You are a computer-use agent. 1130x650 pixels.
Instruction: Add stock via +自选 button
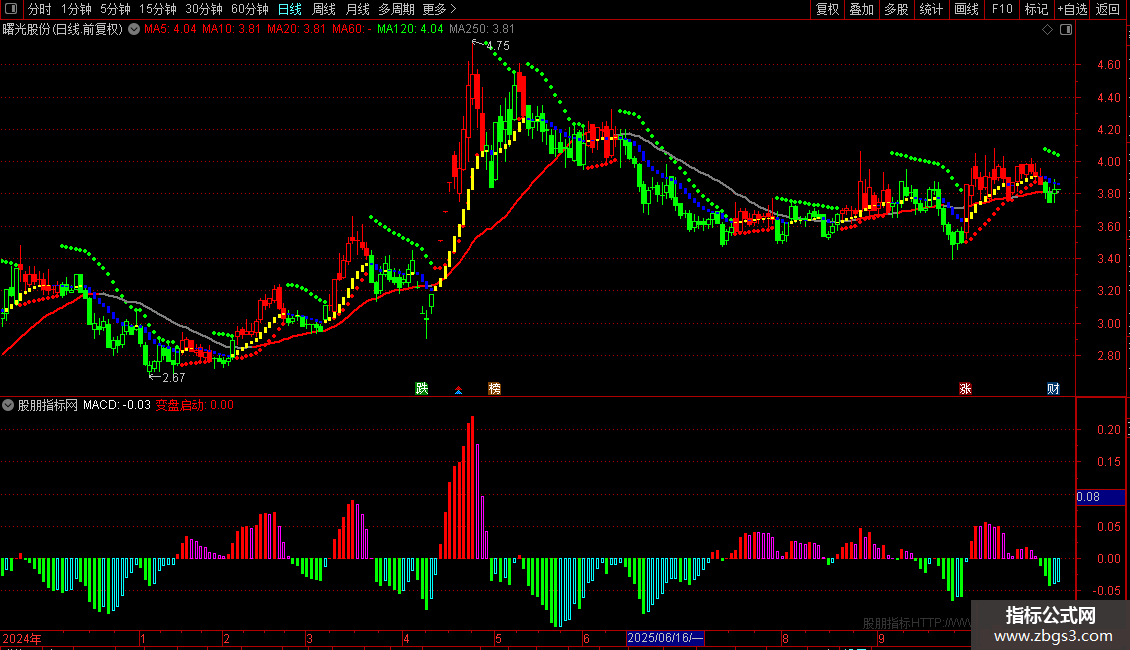point(1072,9)
